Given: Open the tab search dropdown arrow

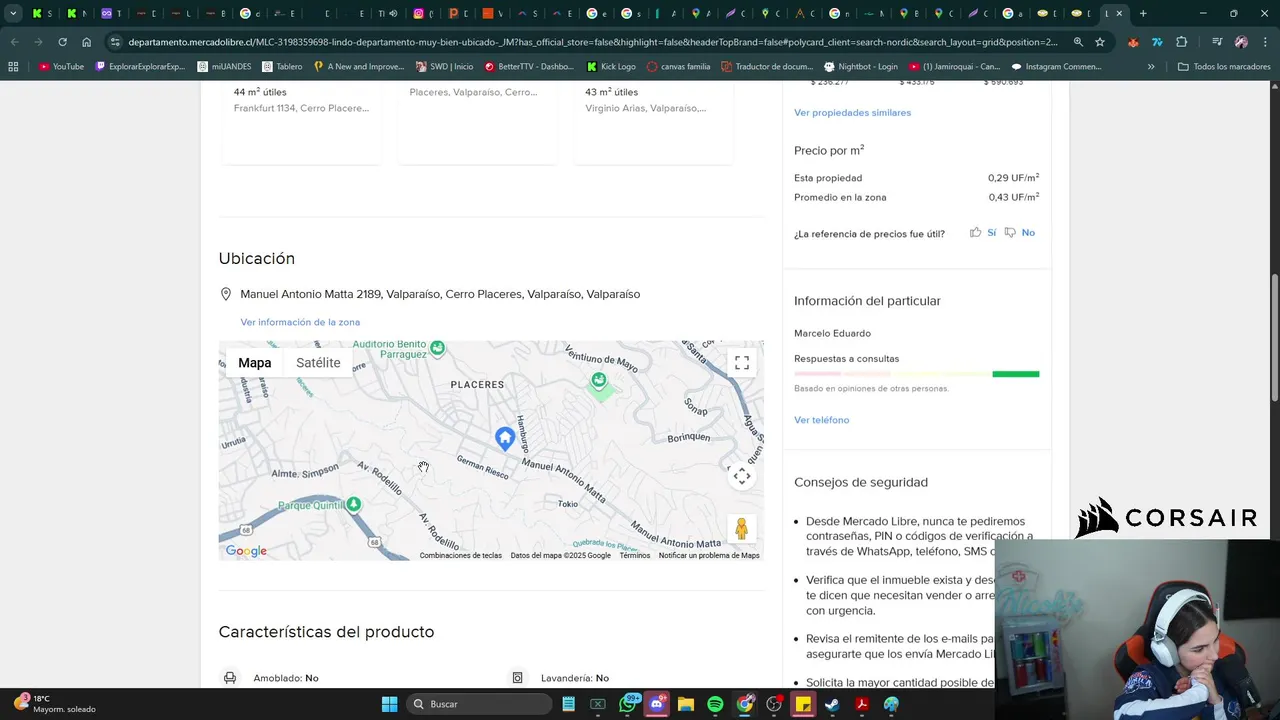Looking at the screenshot, I should [13, 13].
